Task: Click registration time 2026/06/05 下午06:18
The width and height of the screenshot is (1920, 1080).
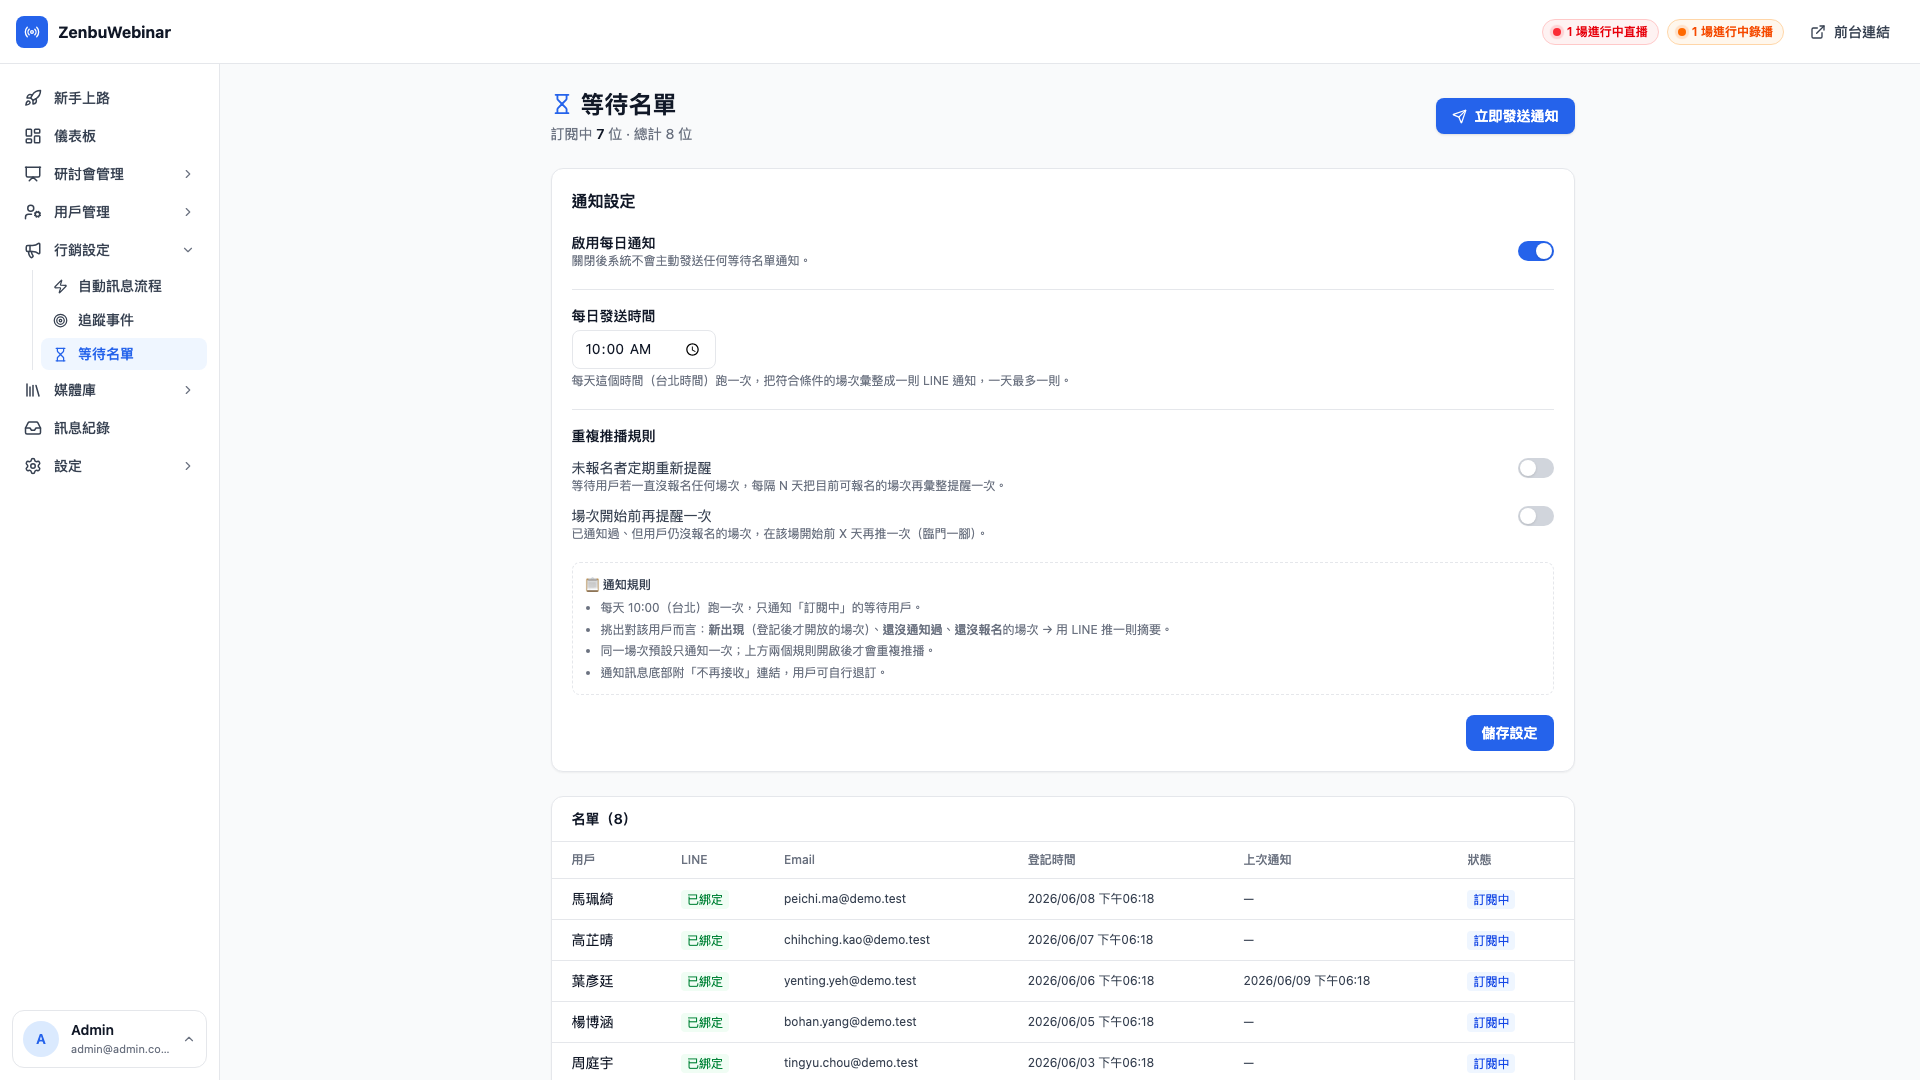Action: [1091, 1022]
